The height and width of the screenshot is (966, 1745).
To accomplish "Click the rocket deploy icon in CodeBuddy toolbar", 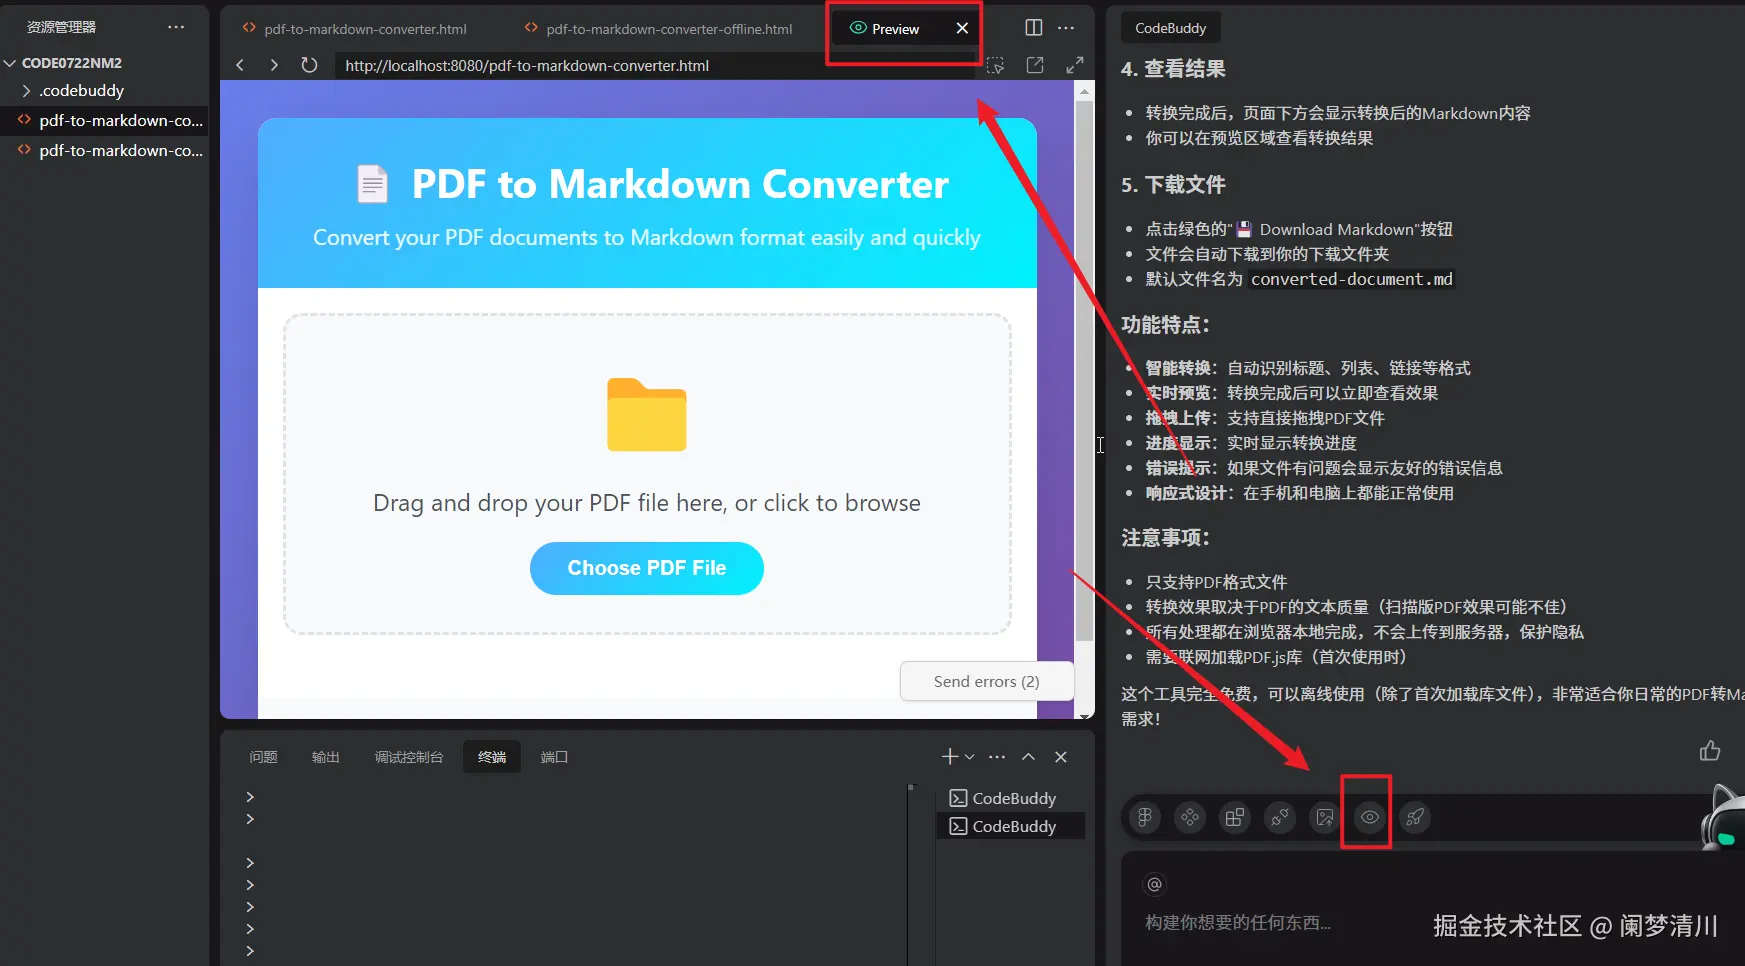I will tap(1415, 818).
